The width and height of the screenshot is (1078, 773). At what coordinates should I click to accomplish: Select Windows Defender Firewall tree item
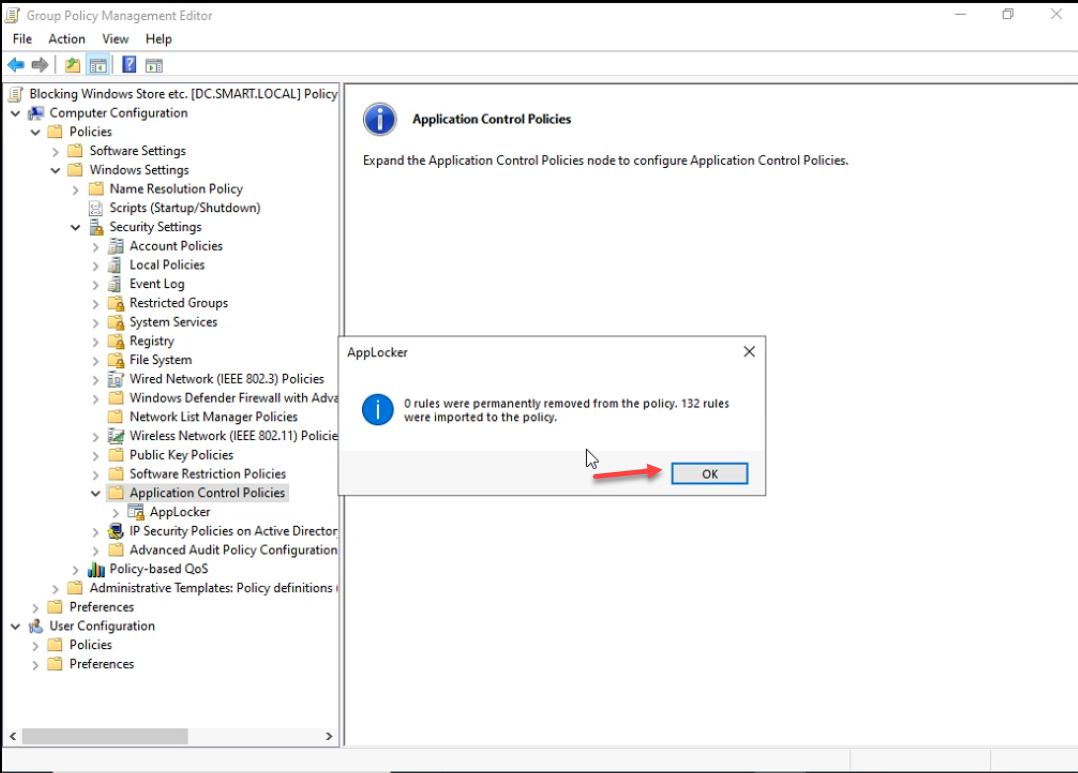[234, 398]
